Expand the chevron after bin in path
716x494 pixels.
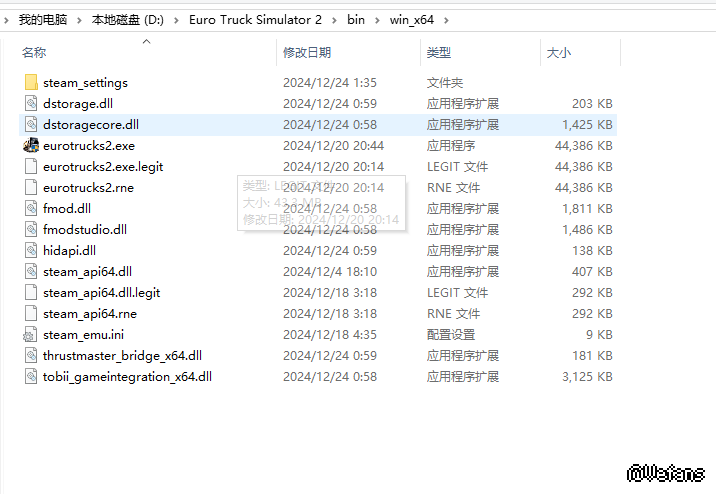click(x=377, y=21)
